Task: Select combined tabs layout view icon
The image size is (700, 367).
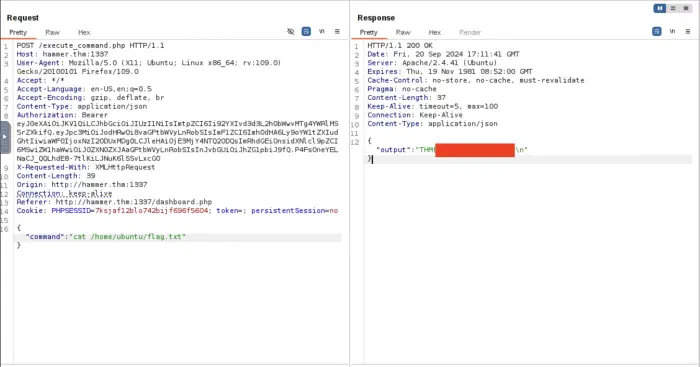Action: [x=686, y=8]
